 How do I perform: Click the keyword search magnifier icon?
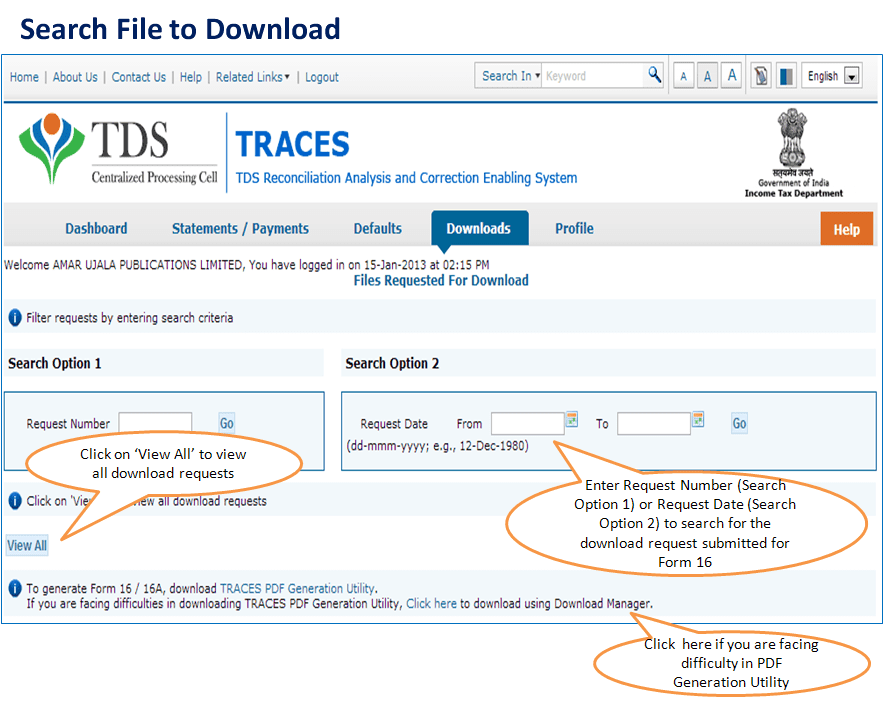653,74
